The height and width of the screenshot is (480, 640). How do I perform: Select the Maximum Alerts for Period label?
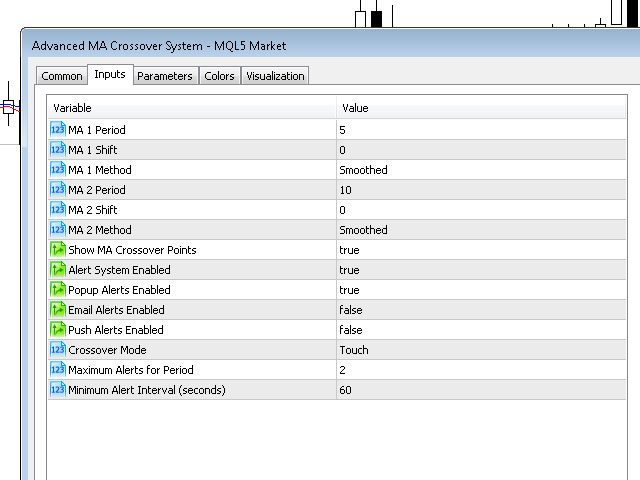131,370
